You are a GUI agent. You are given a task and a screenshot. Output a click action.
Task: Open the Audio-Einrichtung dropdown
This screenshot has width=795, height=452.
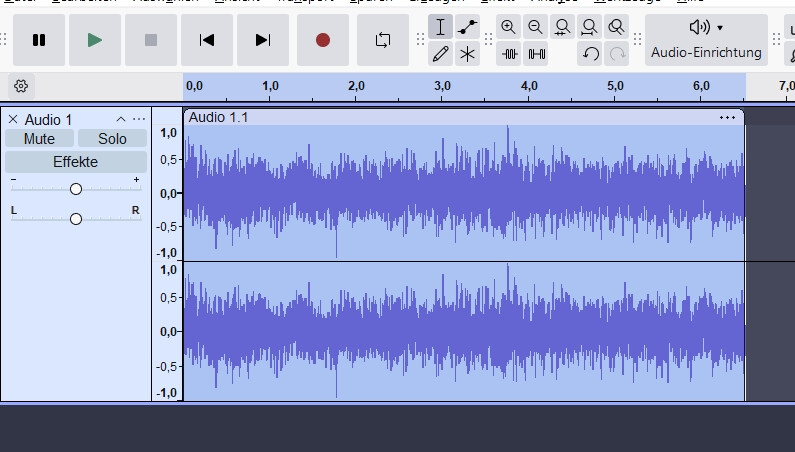(706, 40)
